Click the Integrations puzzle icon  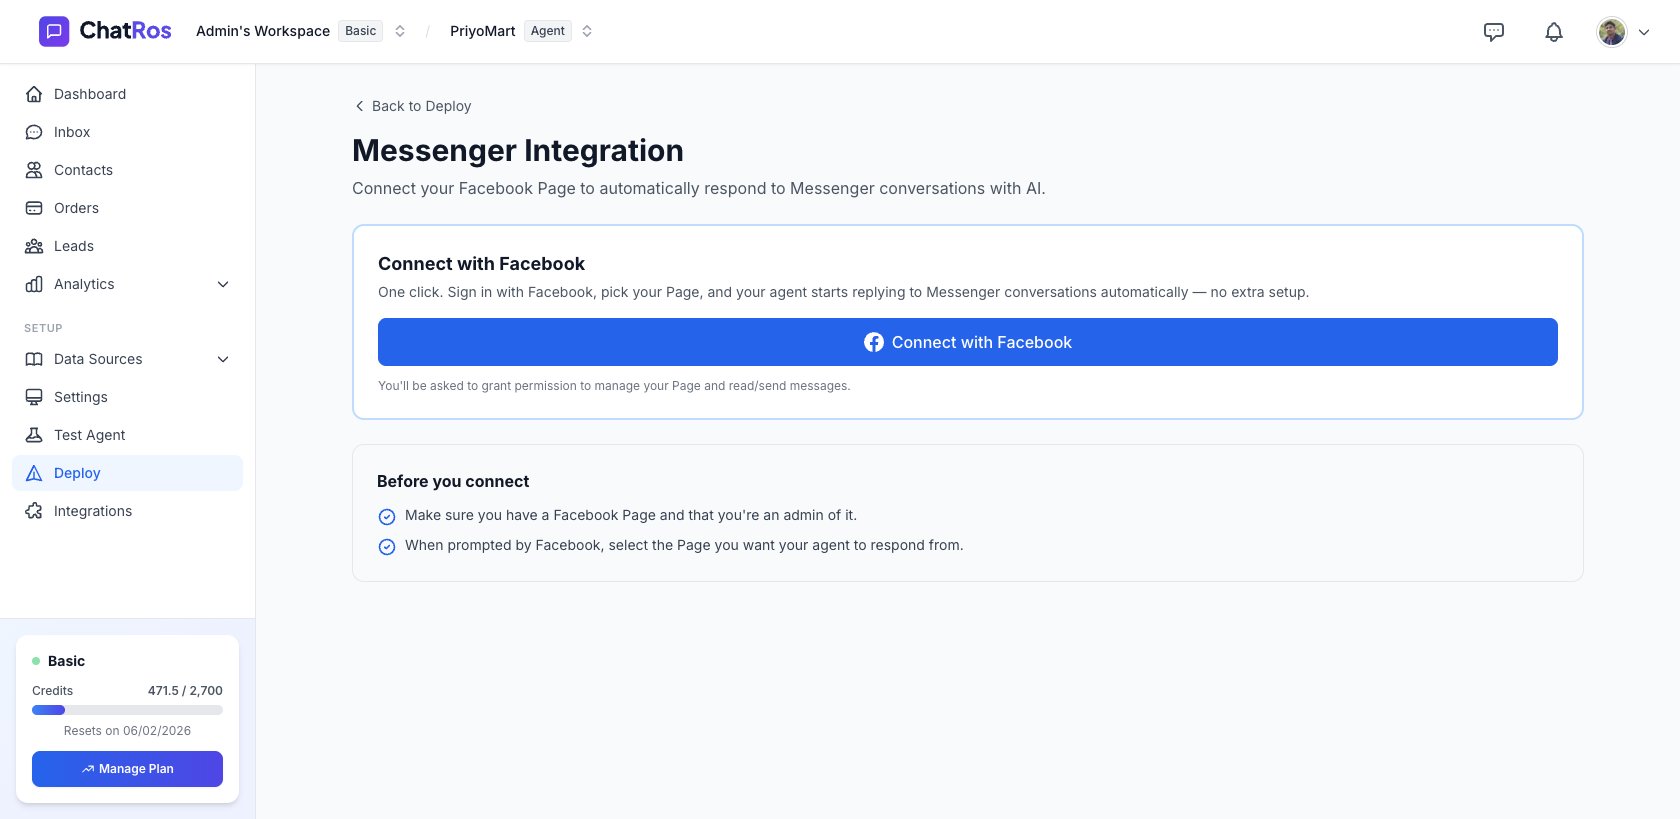tap(34, 511)
